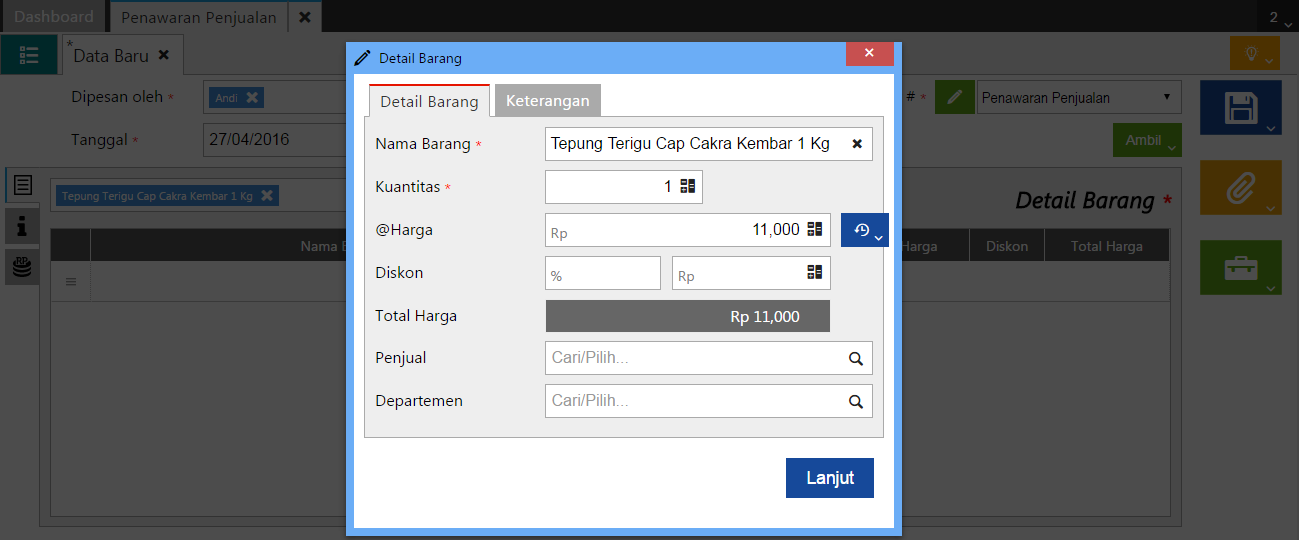Click the calculator icon in @Harga field
The width and height of the screenshot is (1300, 540).
pos(815,230)
